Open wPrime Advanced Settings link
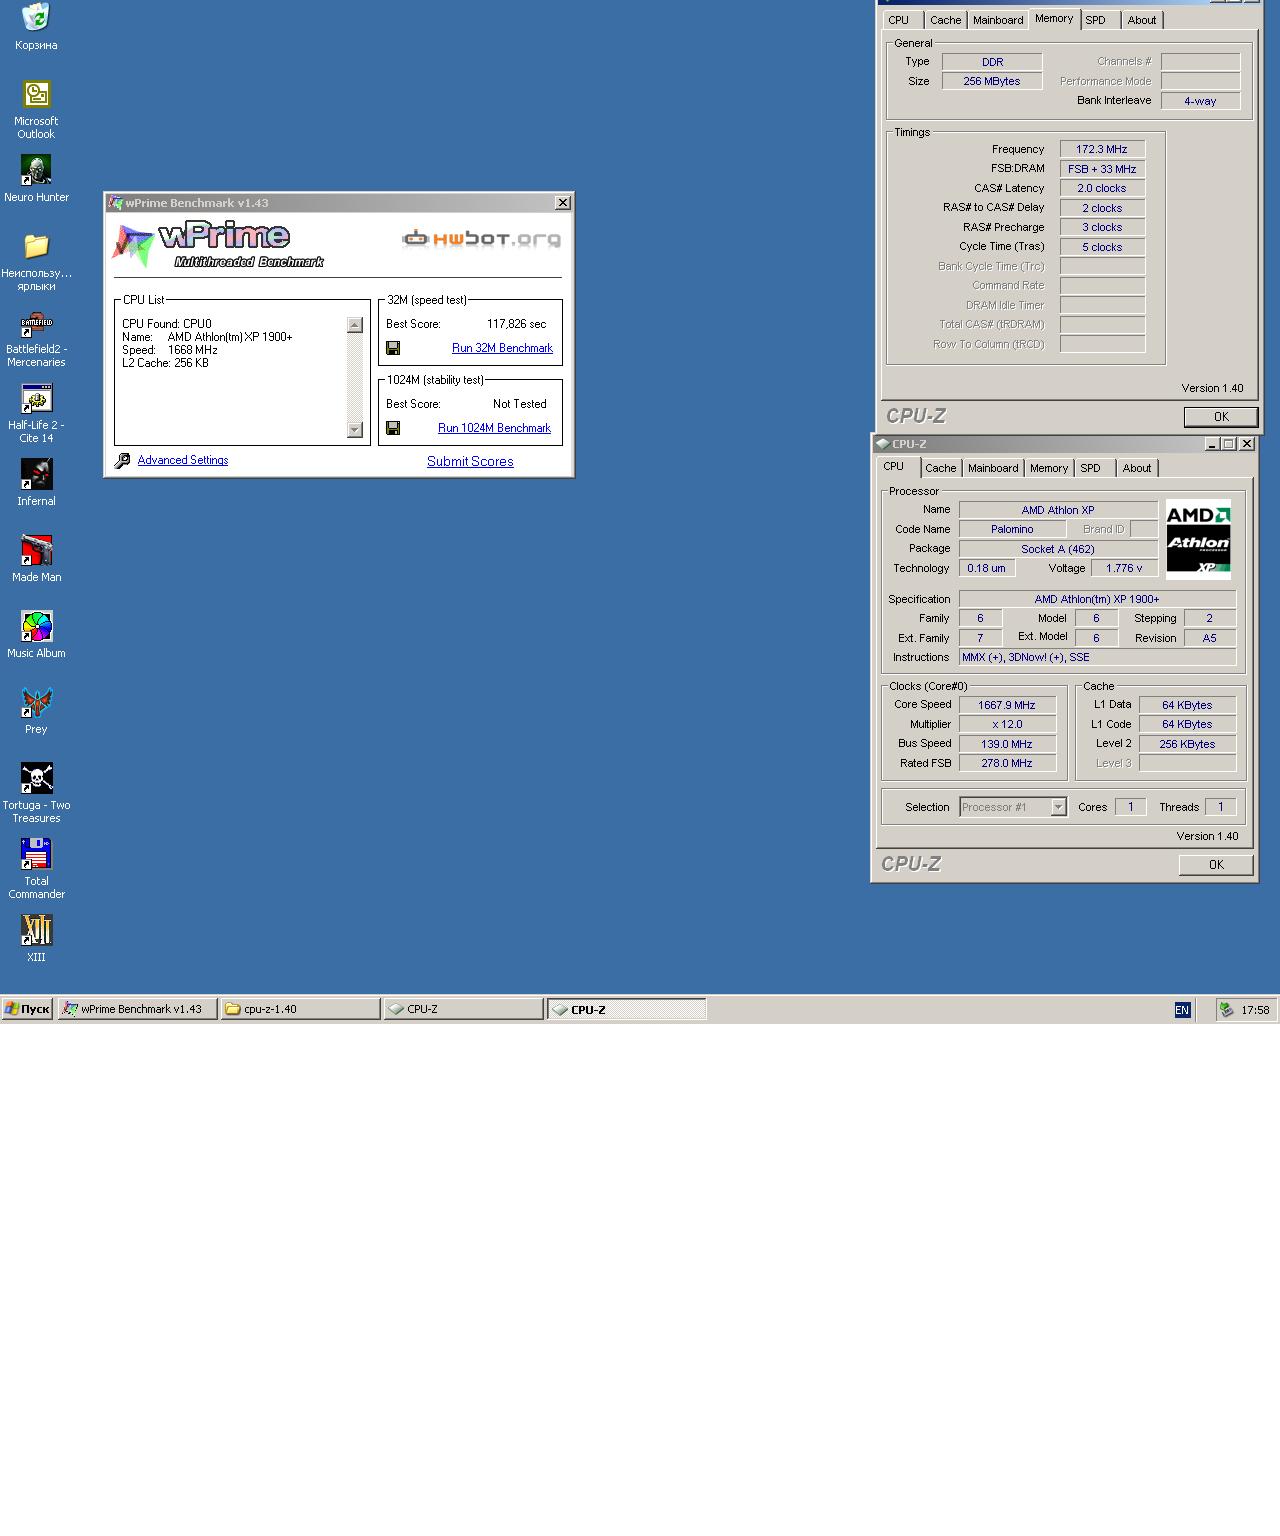The image size is (1280, 1536). point(183,460)
